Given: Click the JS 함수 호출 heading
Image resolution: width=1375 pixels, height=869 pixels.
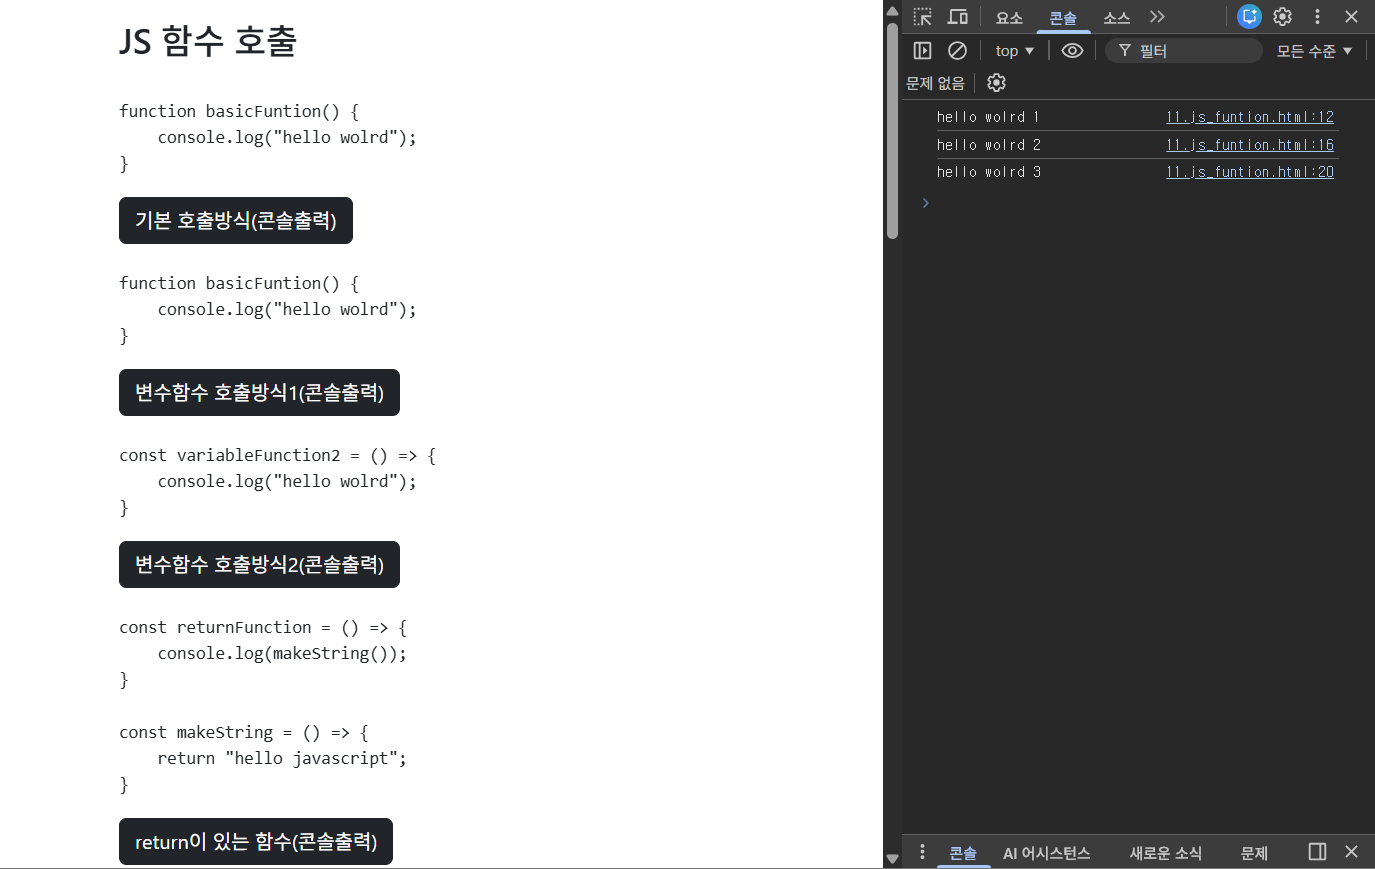Looking at the screenshot, I should click(208, 41).
